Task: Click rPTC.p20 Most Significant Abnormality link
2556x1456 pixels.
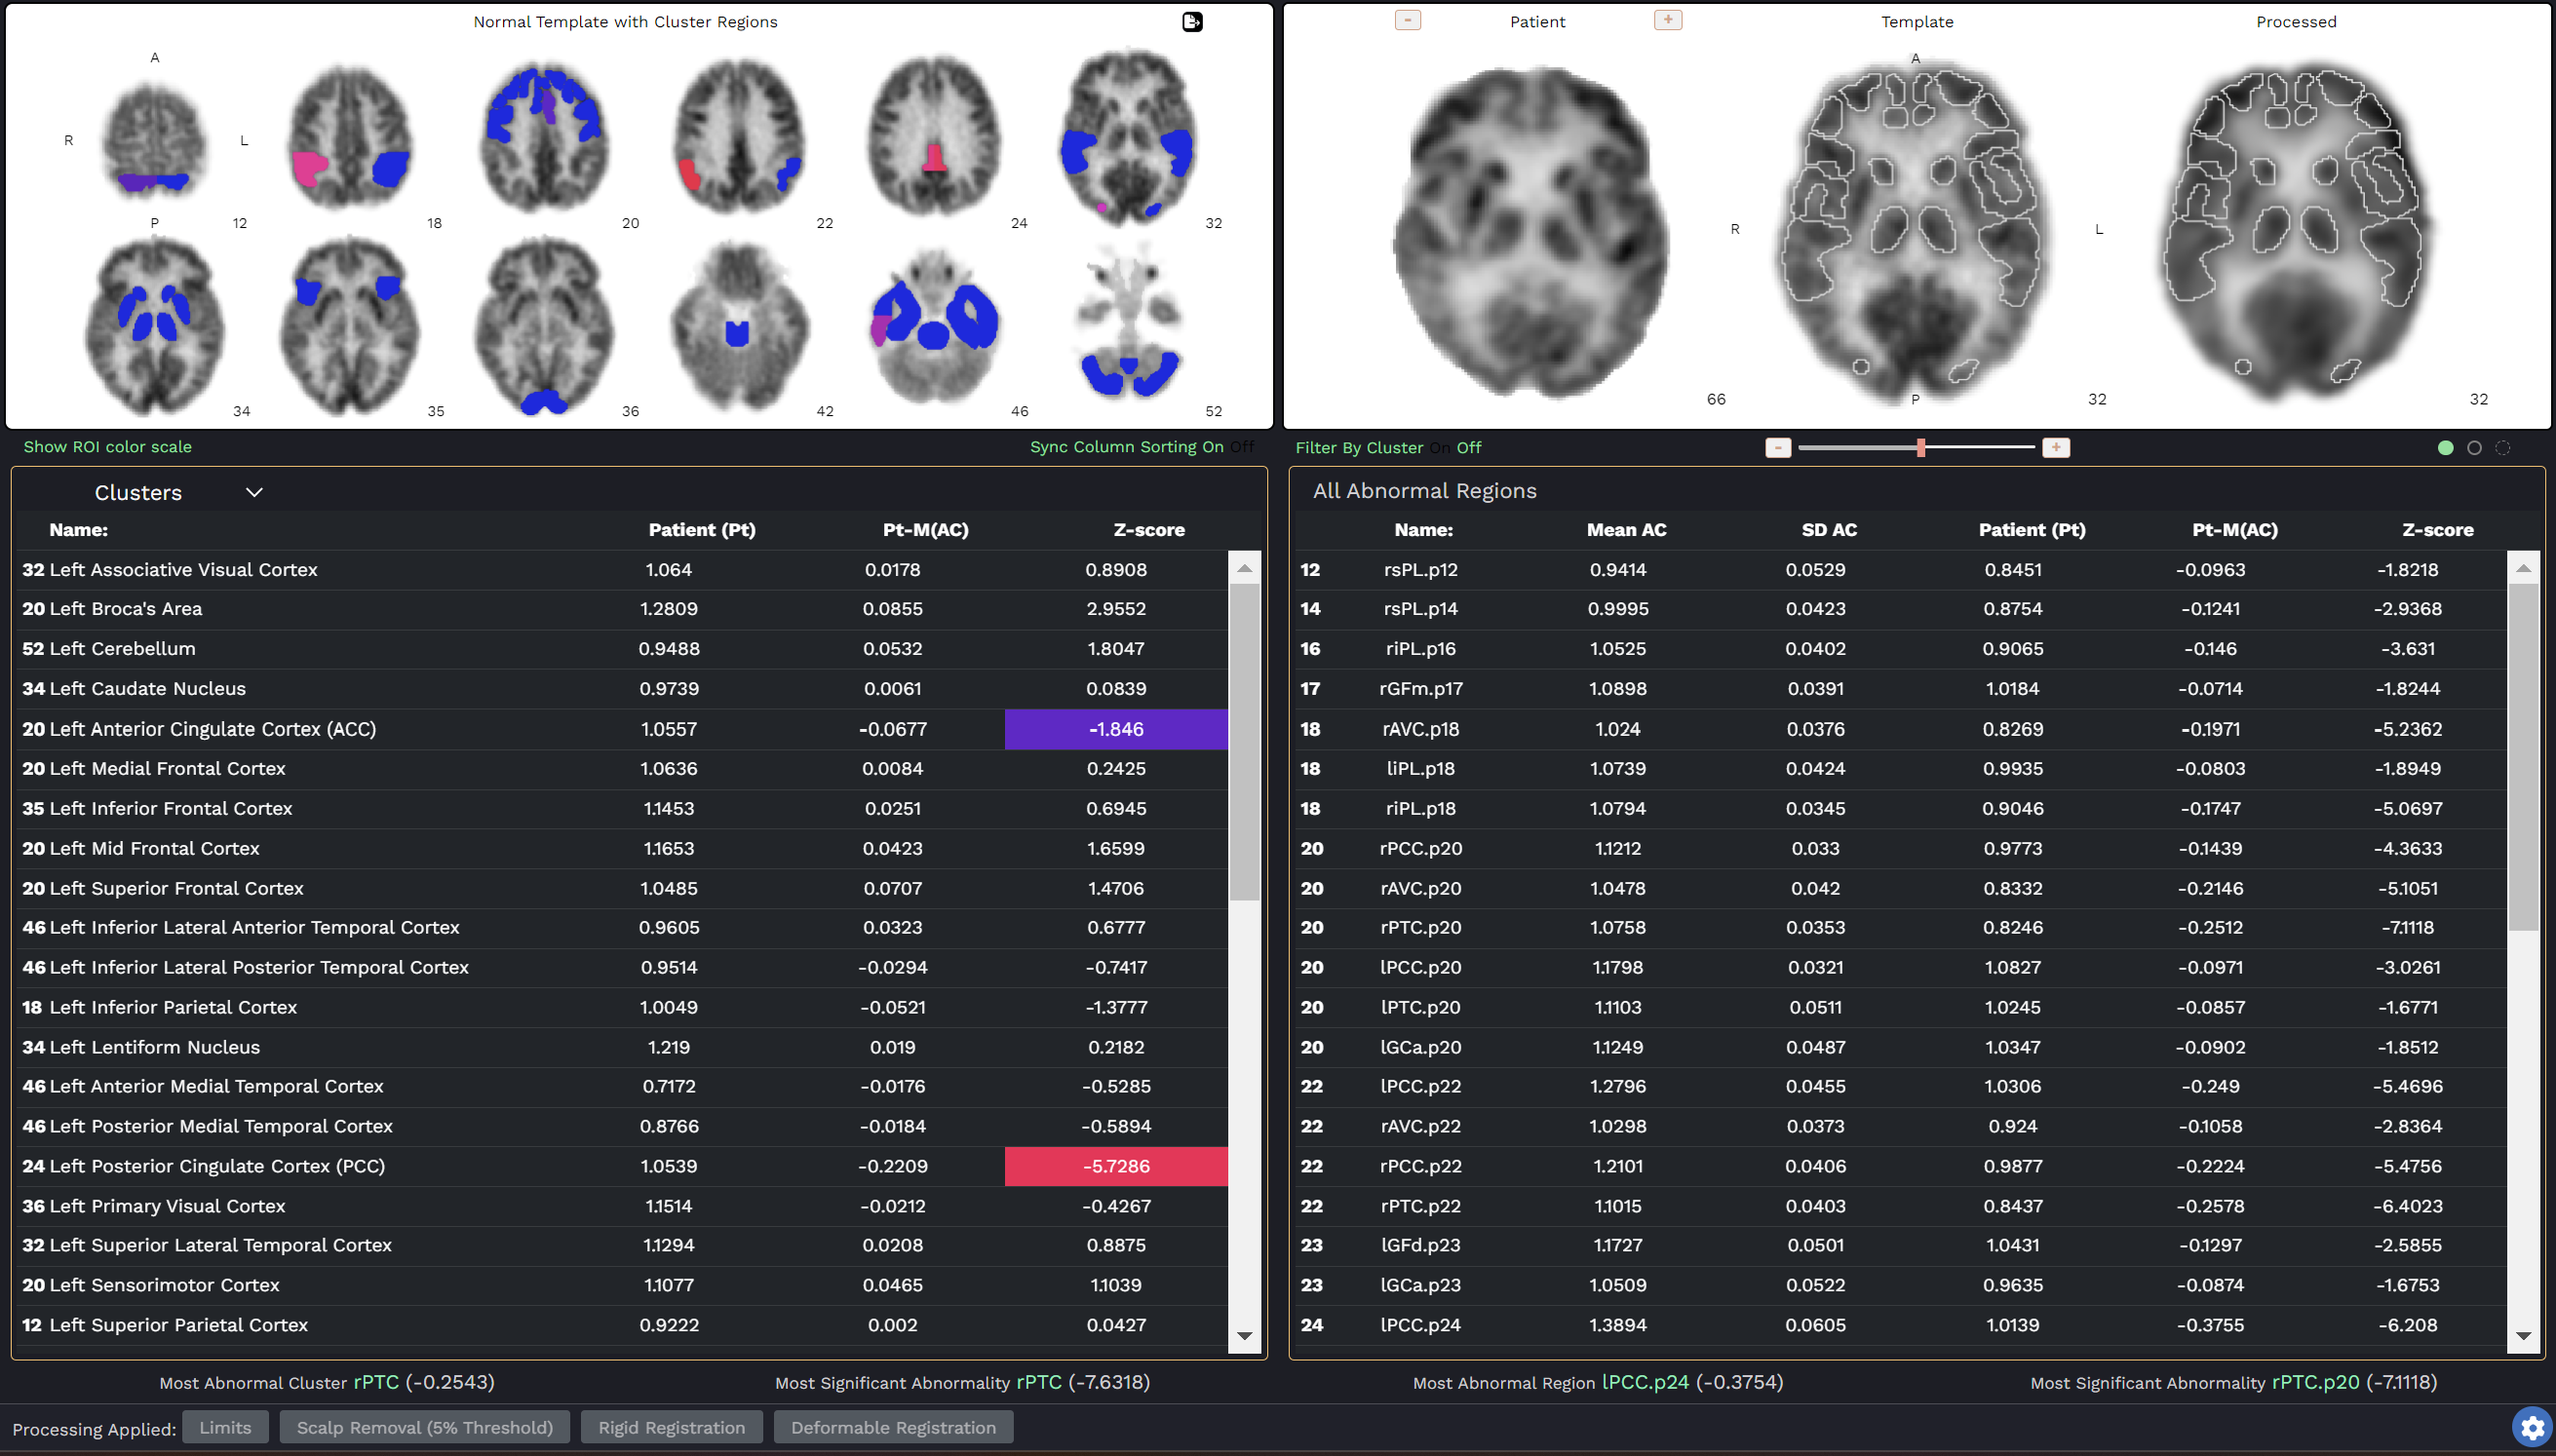Action: pos(2315,1382)
